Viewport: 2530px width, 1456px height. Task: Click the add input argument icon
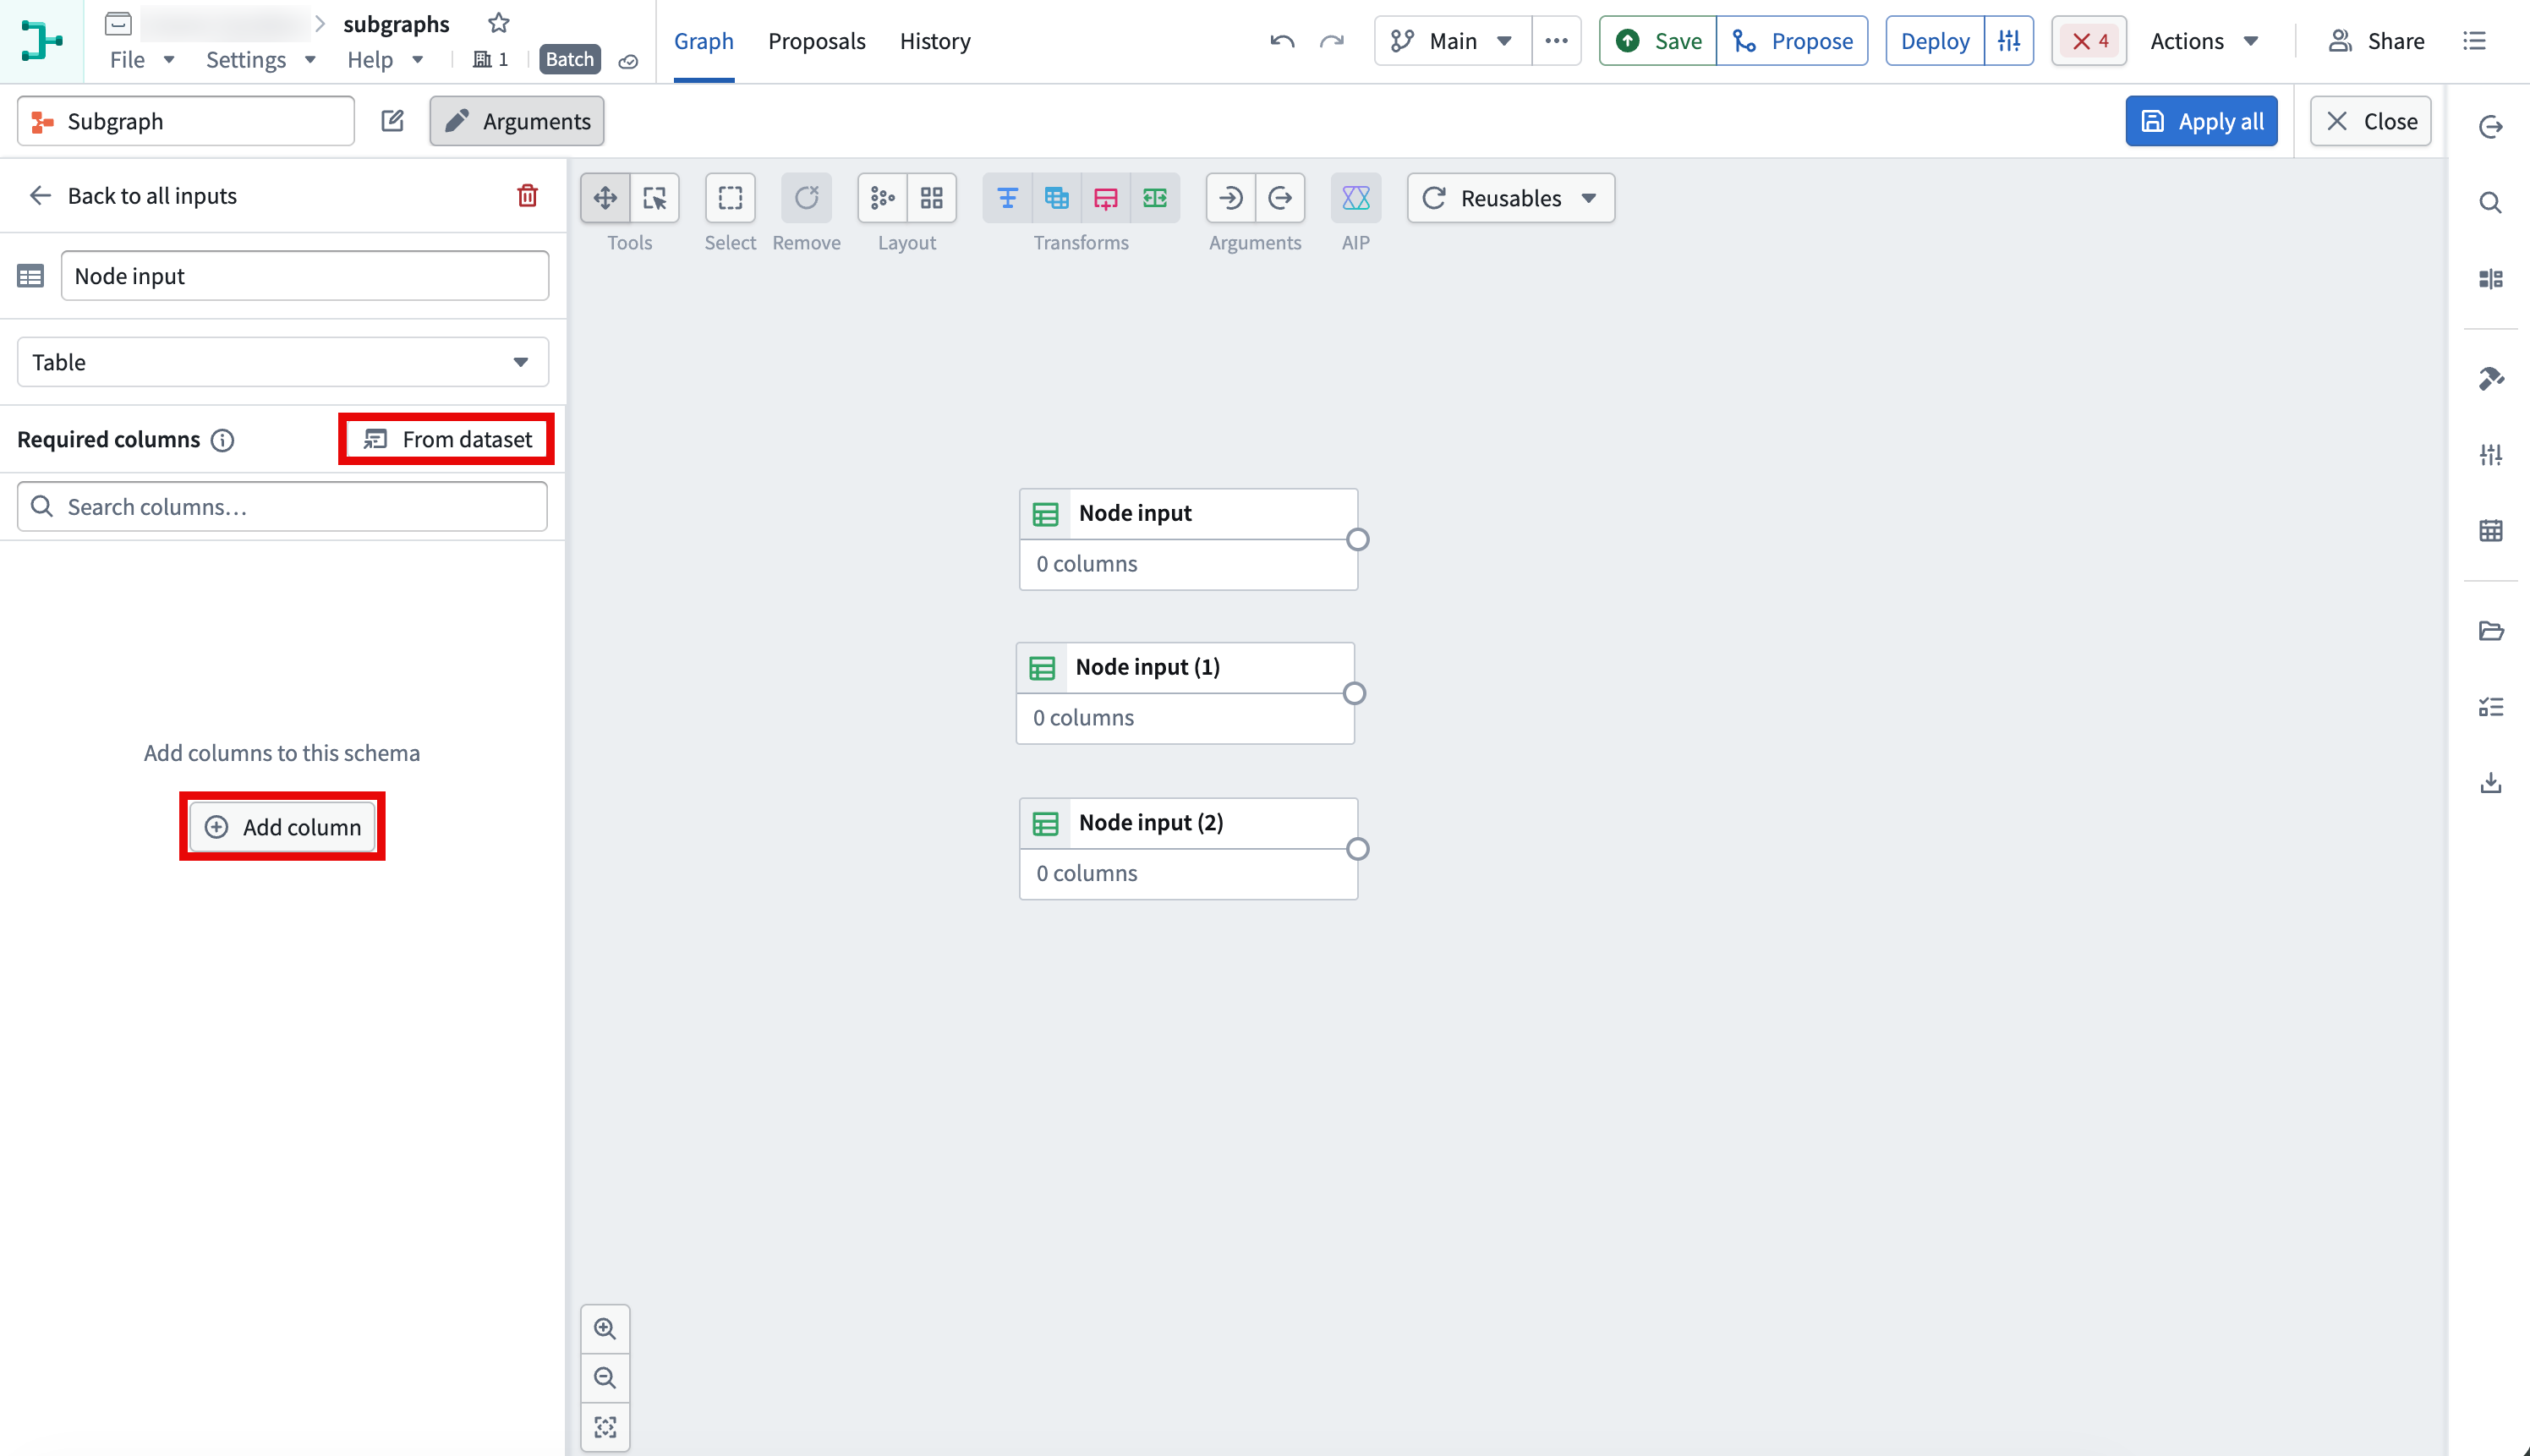[x=1231, y=198]
